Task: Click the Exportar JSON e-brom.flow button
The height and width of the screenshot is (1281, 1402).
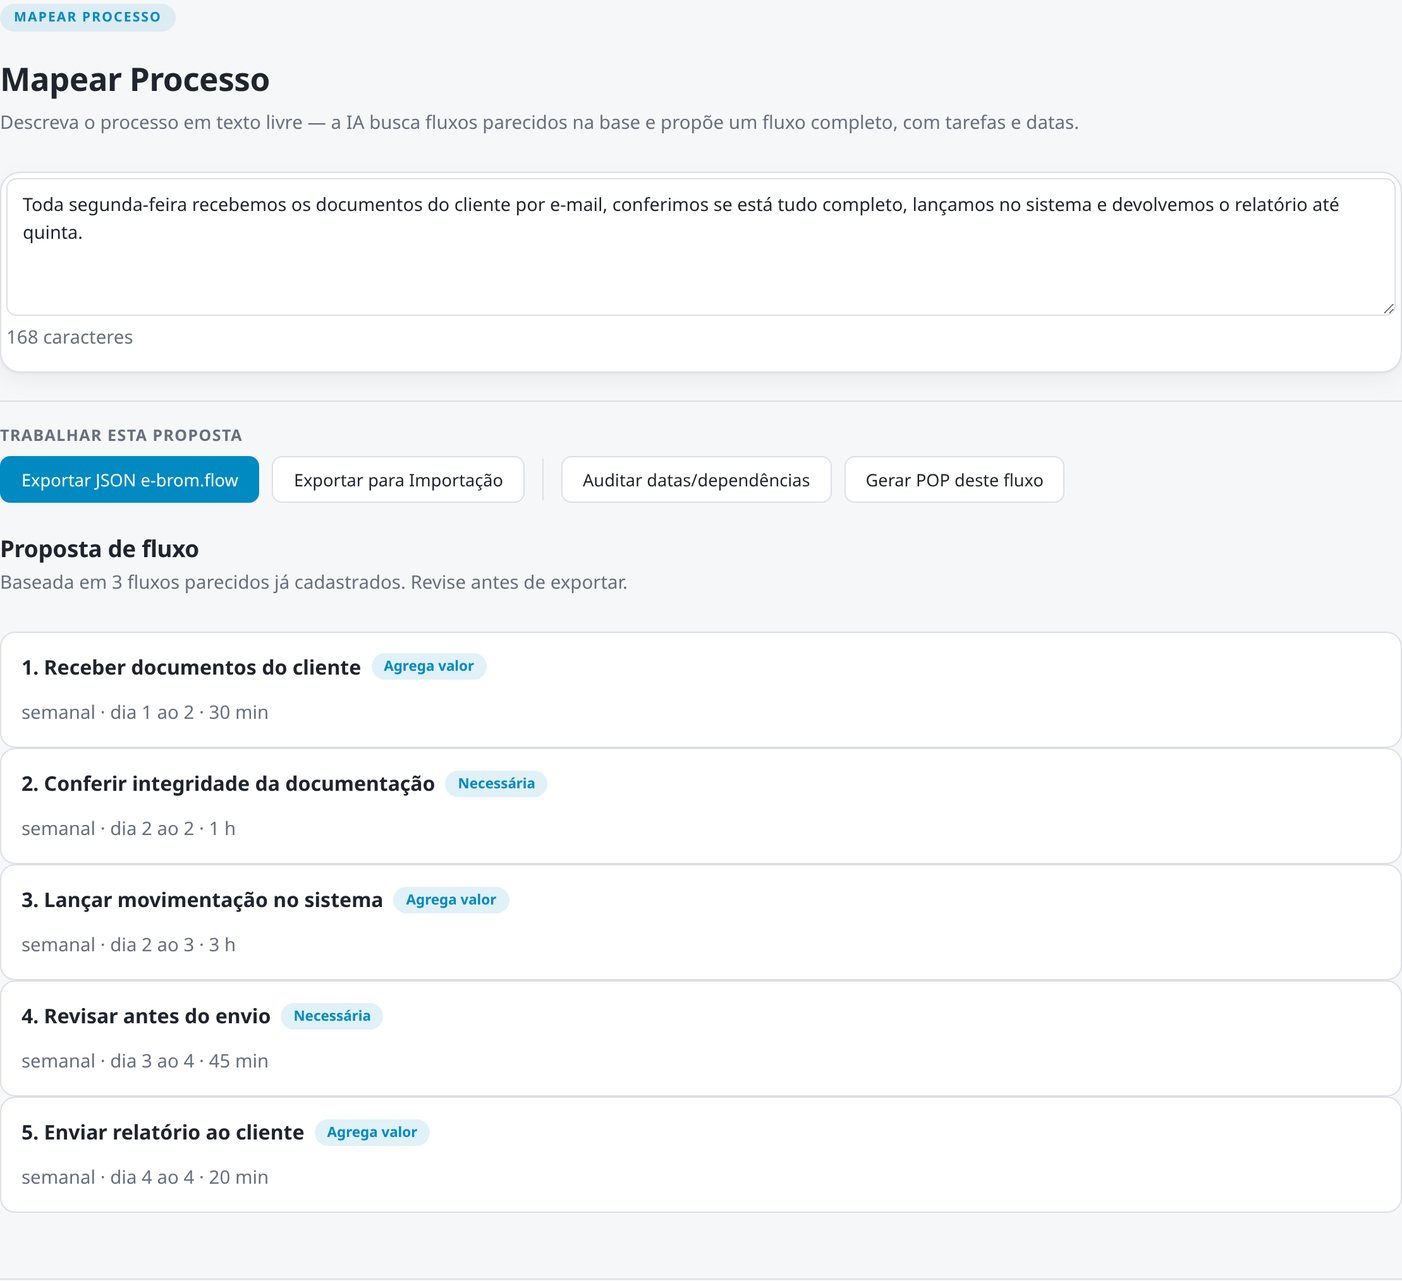Action: coord(129,480)
